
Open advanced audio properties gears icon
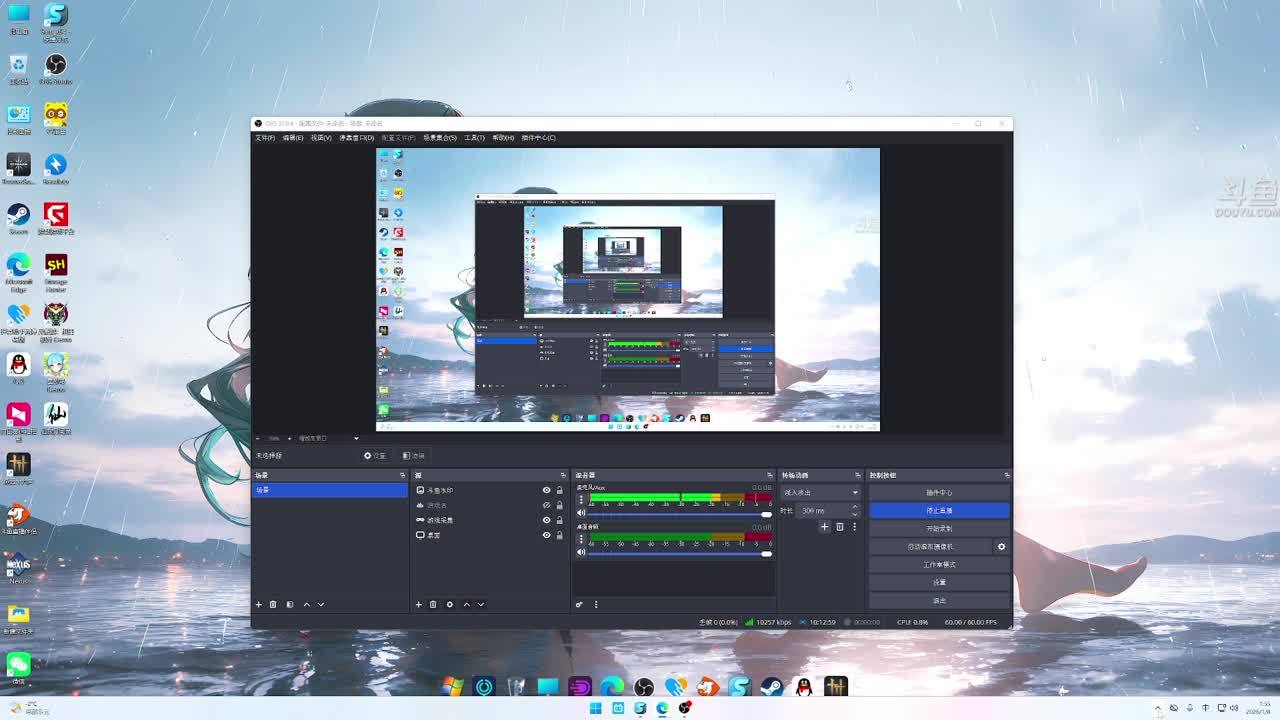click(579, 604)
